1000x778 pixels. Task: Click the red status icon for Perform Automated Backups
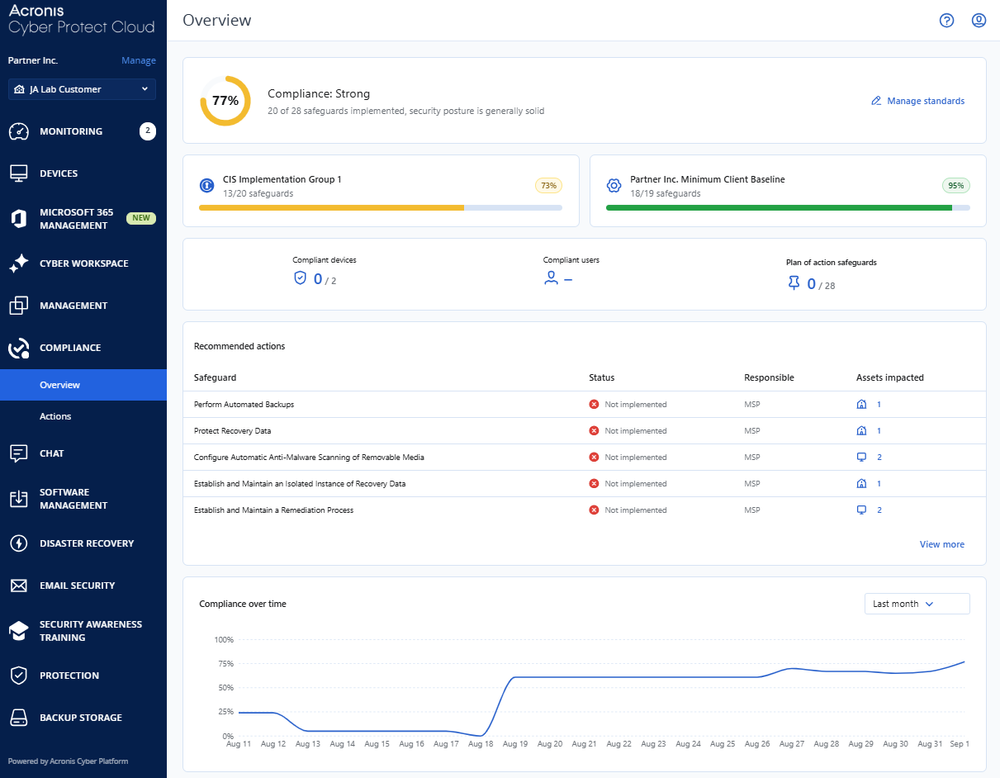(x=594, y=404)
